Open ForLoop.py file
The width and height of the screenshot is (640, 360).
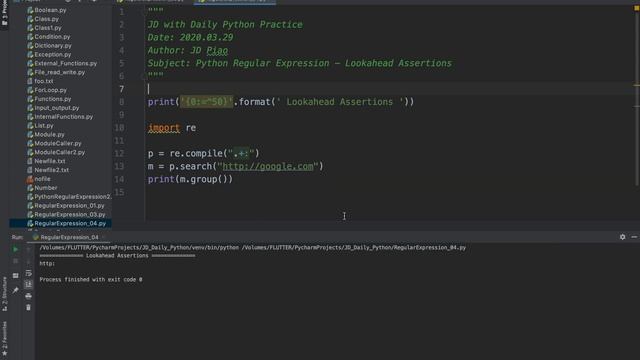(51, 90)
